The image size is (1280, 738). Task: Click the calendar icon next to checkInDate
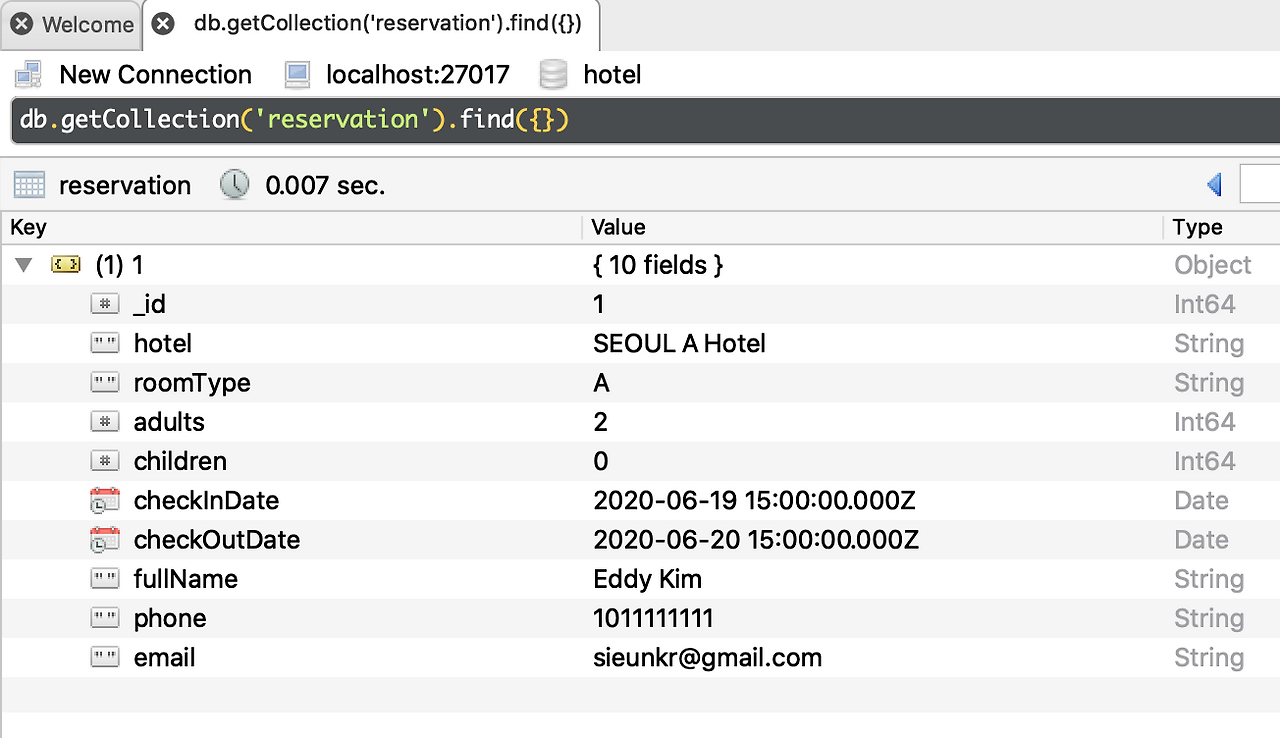(105, 500)
